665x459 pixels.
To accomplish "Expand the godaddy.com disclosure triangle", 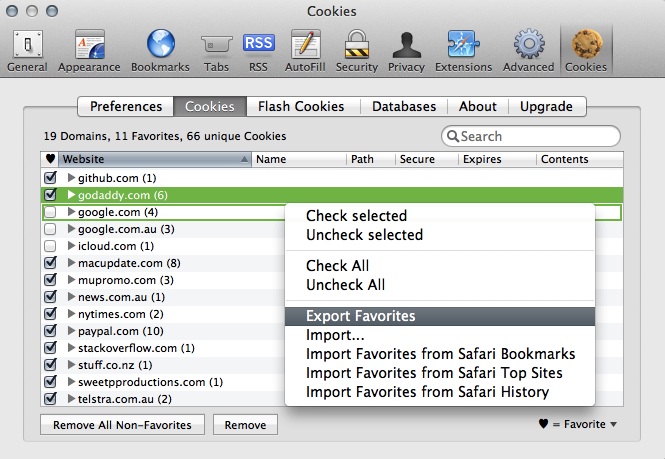I will click(71, 195).
